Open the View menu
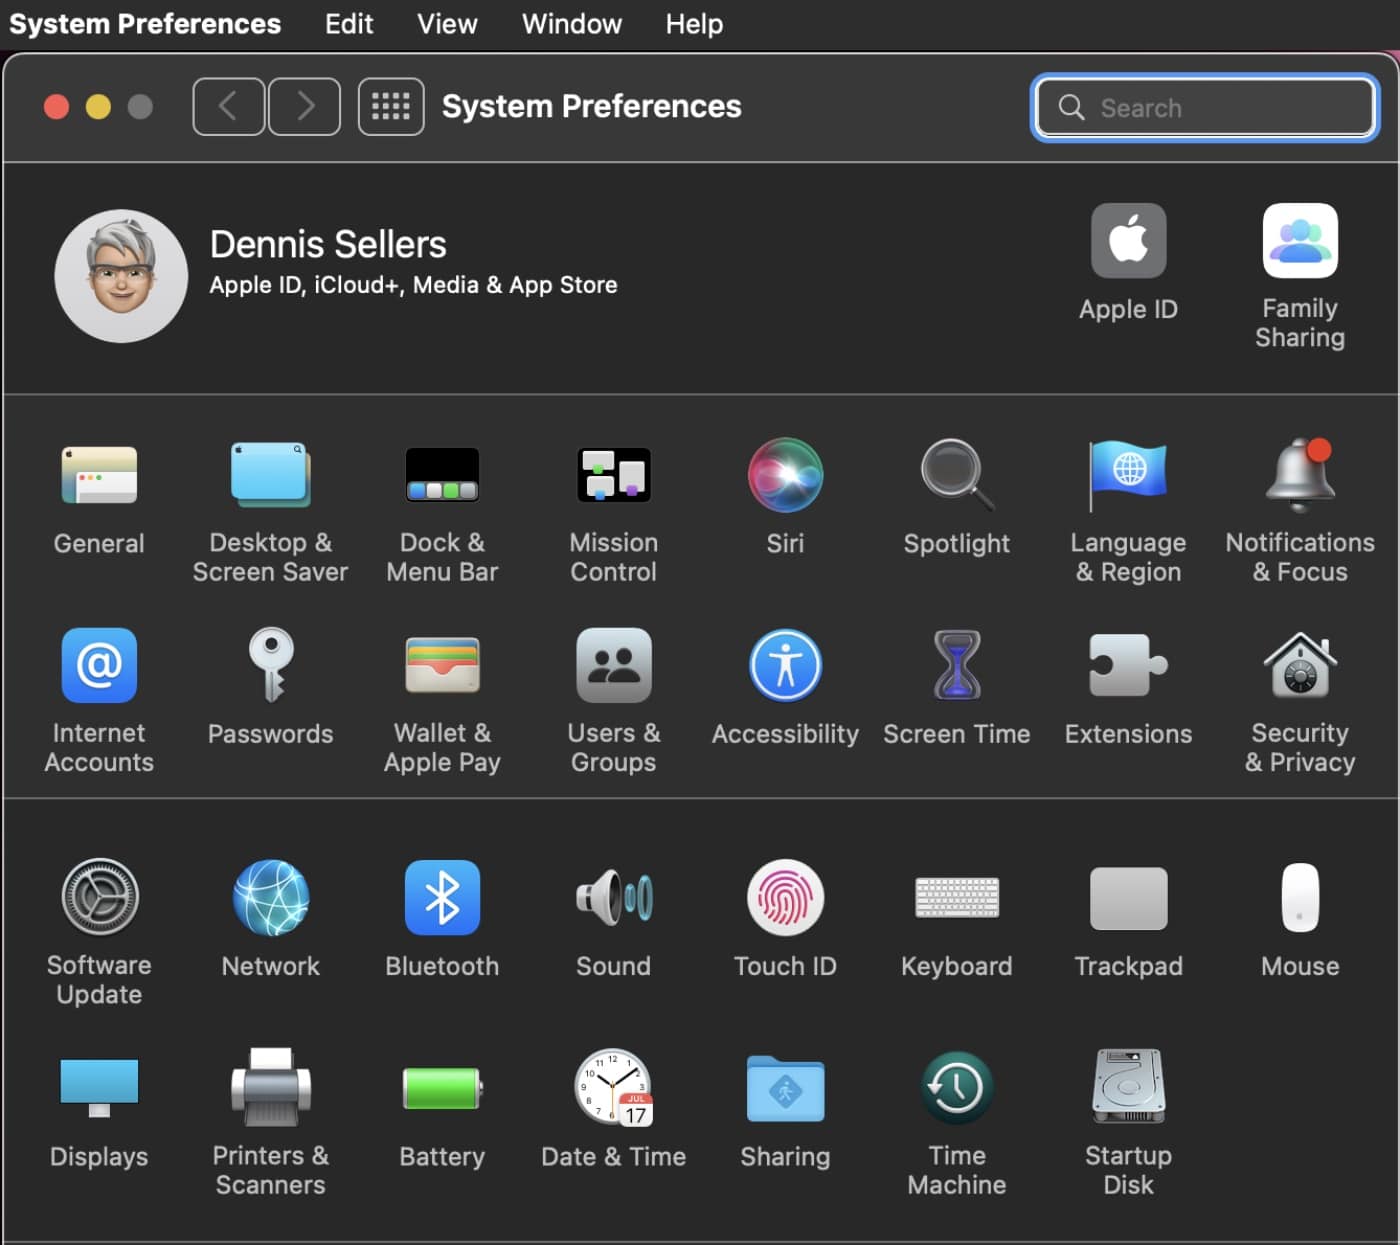The width and height of the screenshot is (1400, 1245). click(447, 24)
